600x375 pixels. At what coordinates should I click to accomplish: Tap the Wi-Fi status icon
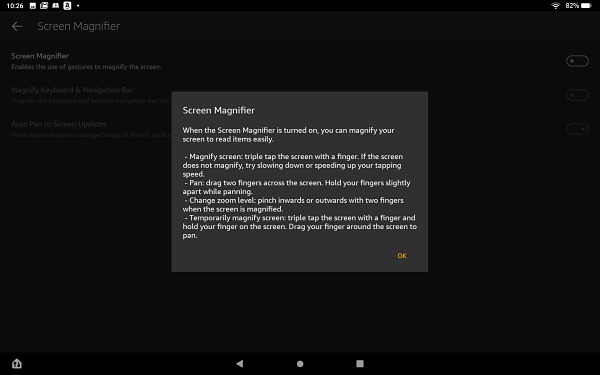coord(555,6)
